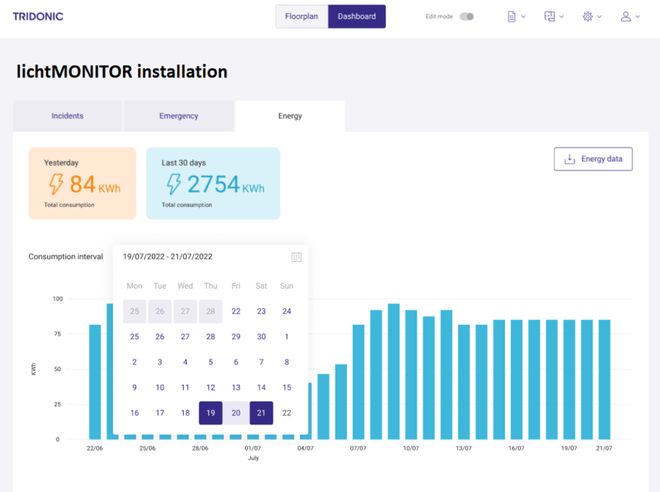Select end date 21 in the calendar
This screenshot has width=660, height=492.
(x=261, y=413)
